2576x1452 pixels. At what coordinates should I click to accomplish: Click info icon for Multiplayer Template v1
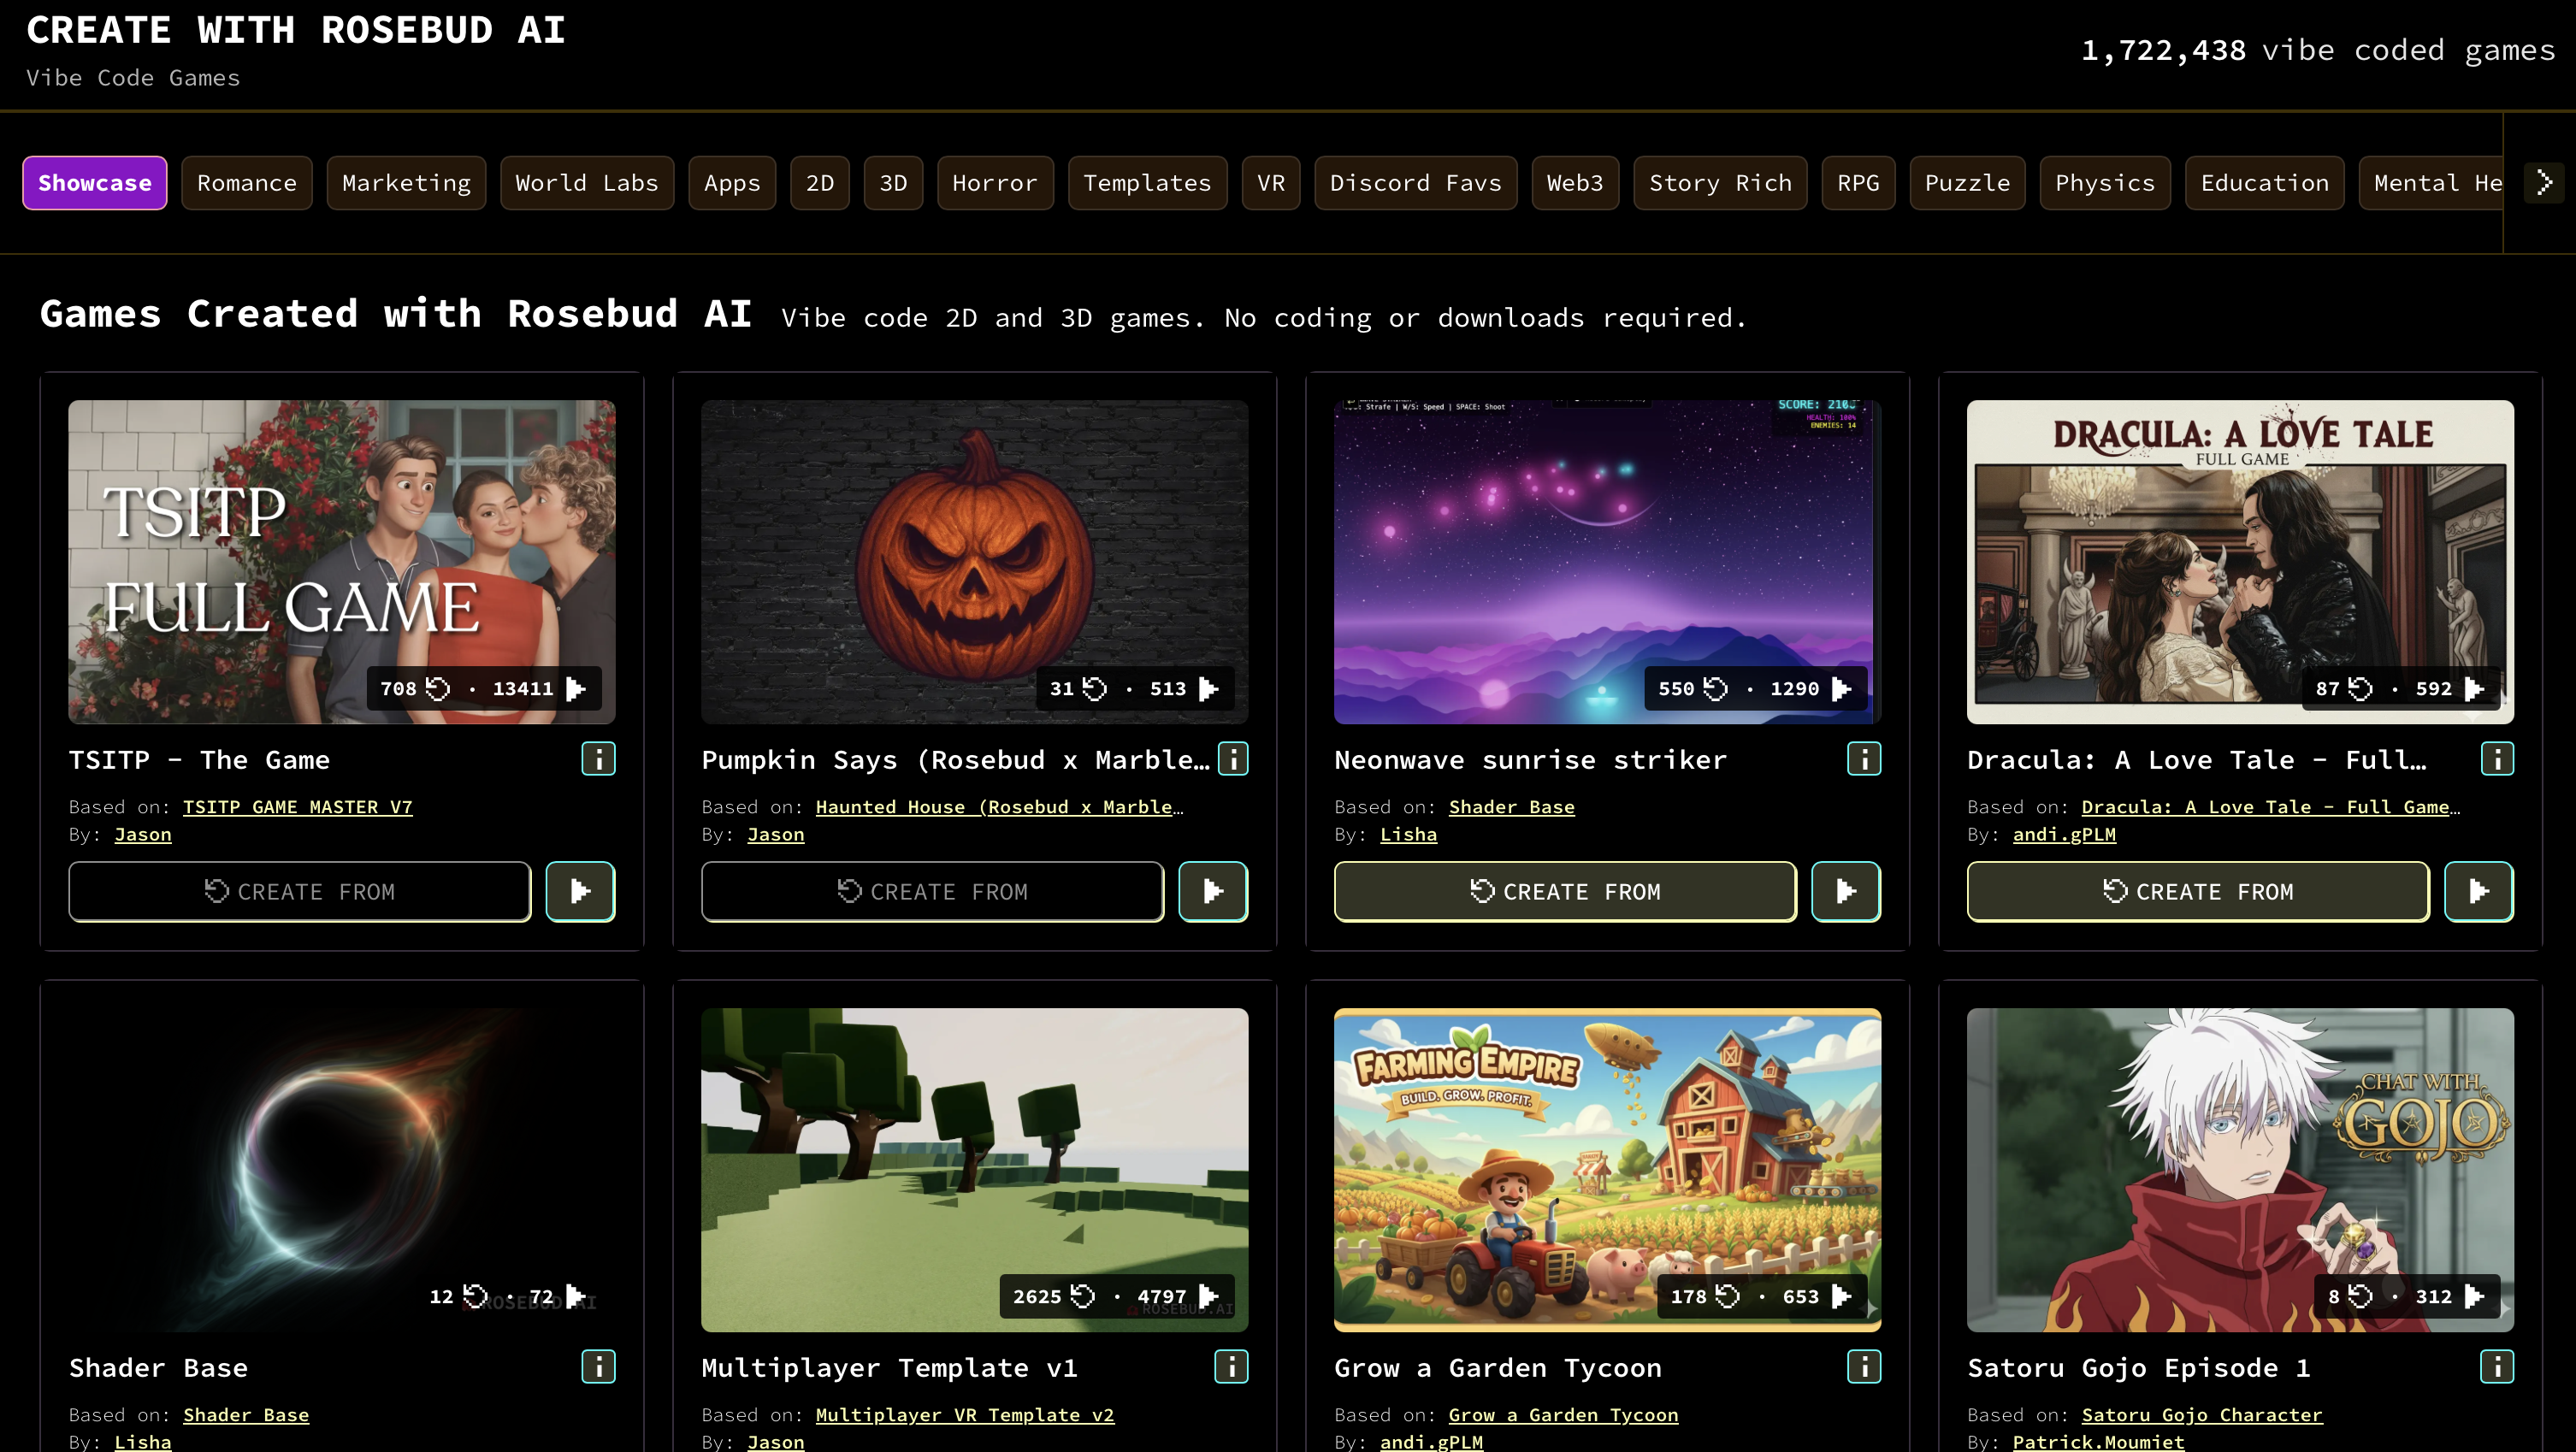pos(1231,1367)
